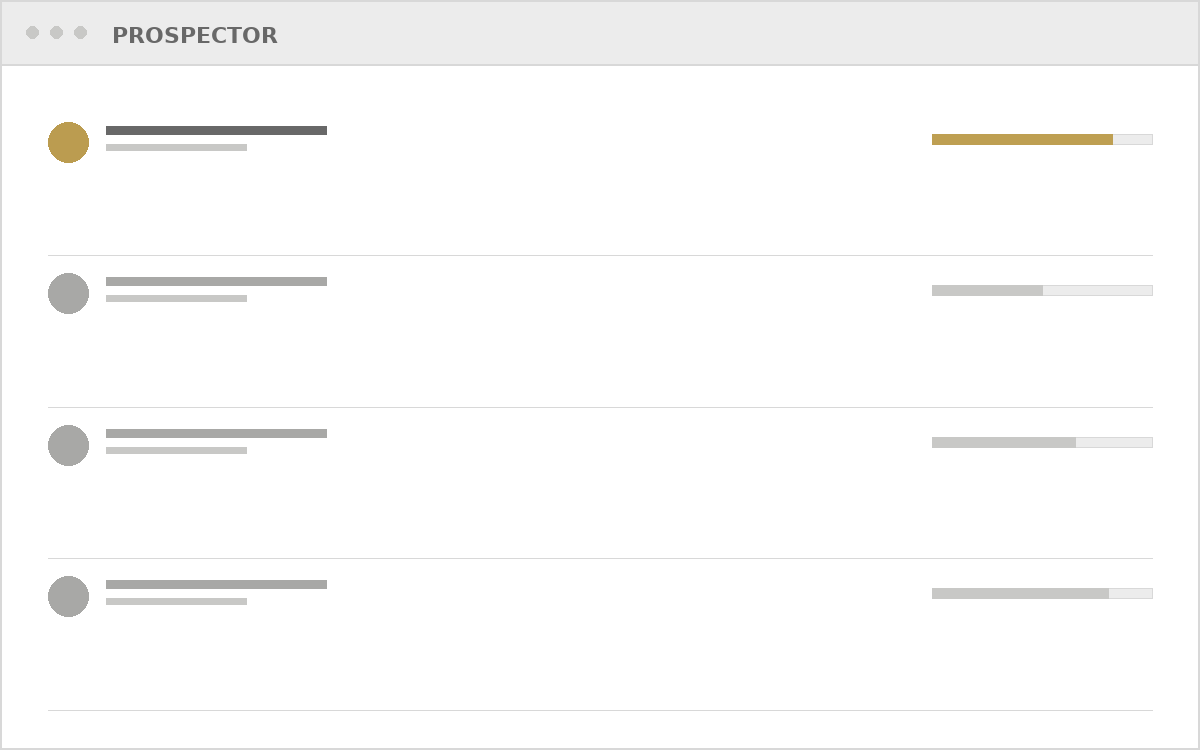Viewport: 1200px width, 750px height.
Task: Click the third row's gray progress bar
Action: pos(1042,442)
